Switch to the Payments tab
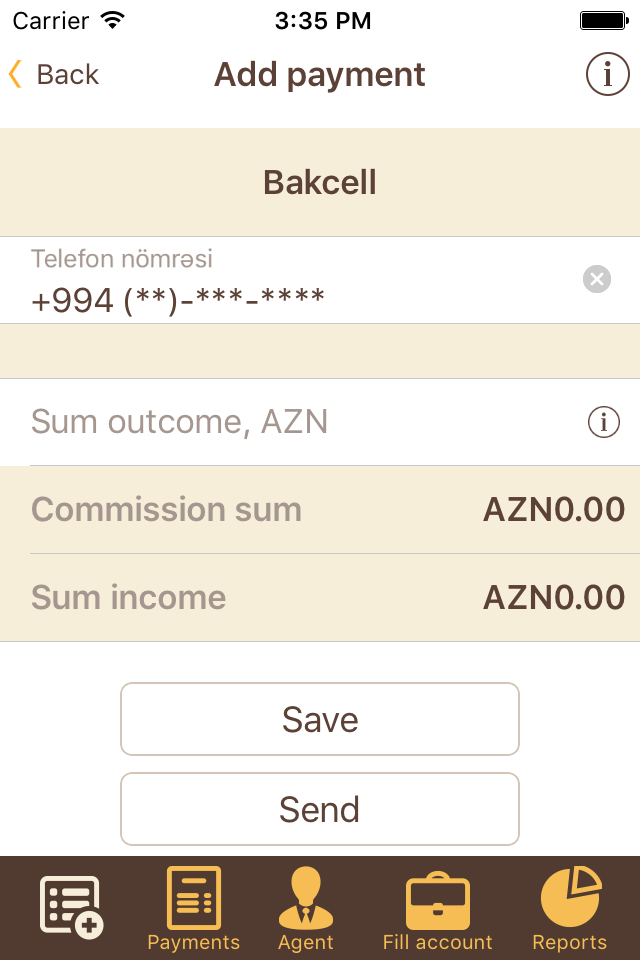640x960 pixels. [x=193, y=910]
